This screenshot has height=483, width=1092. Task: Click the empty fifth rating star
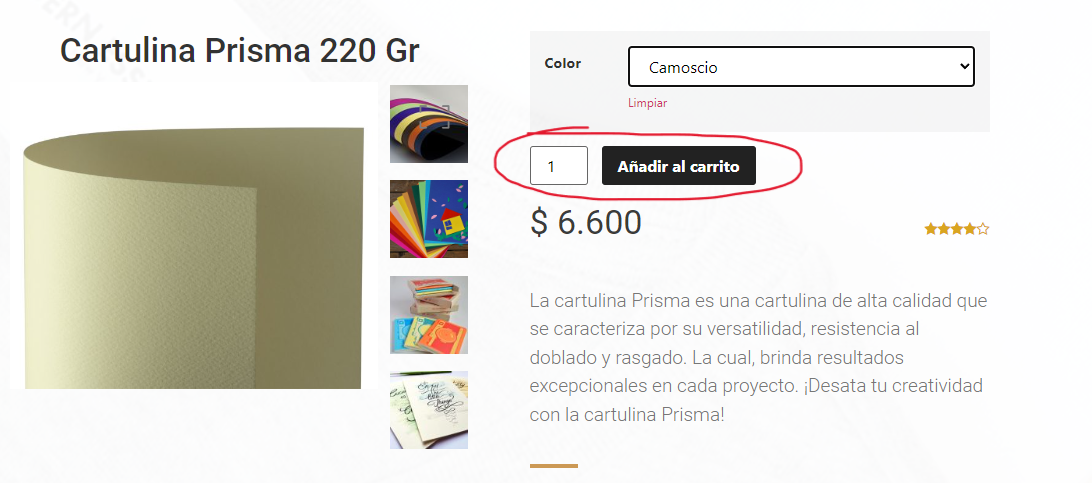pos(983,229)
